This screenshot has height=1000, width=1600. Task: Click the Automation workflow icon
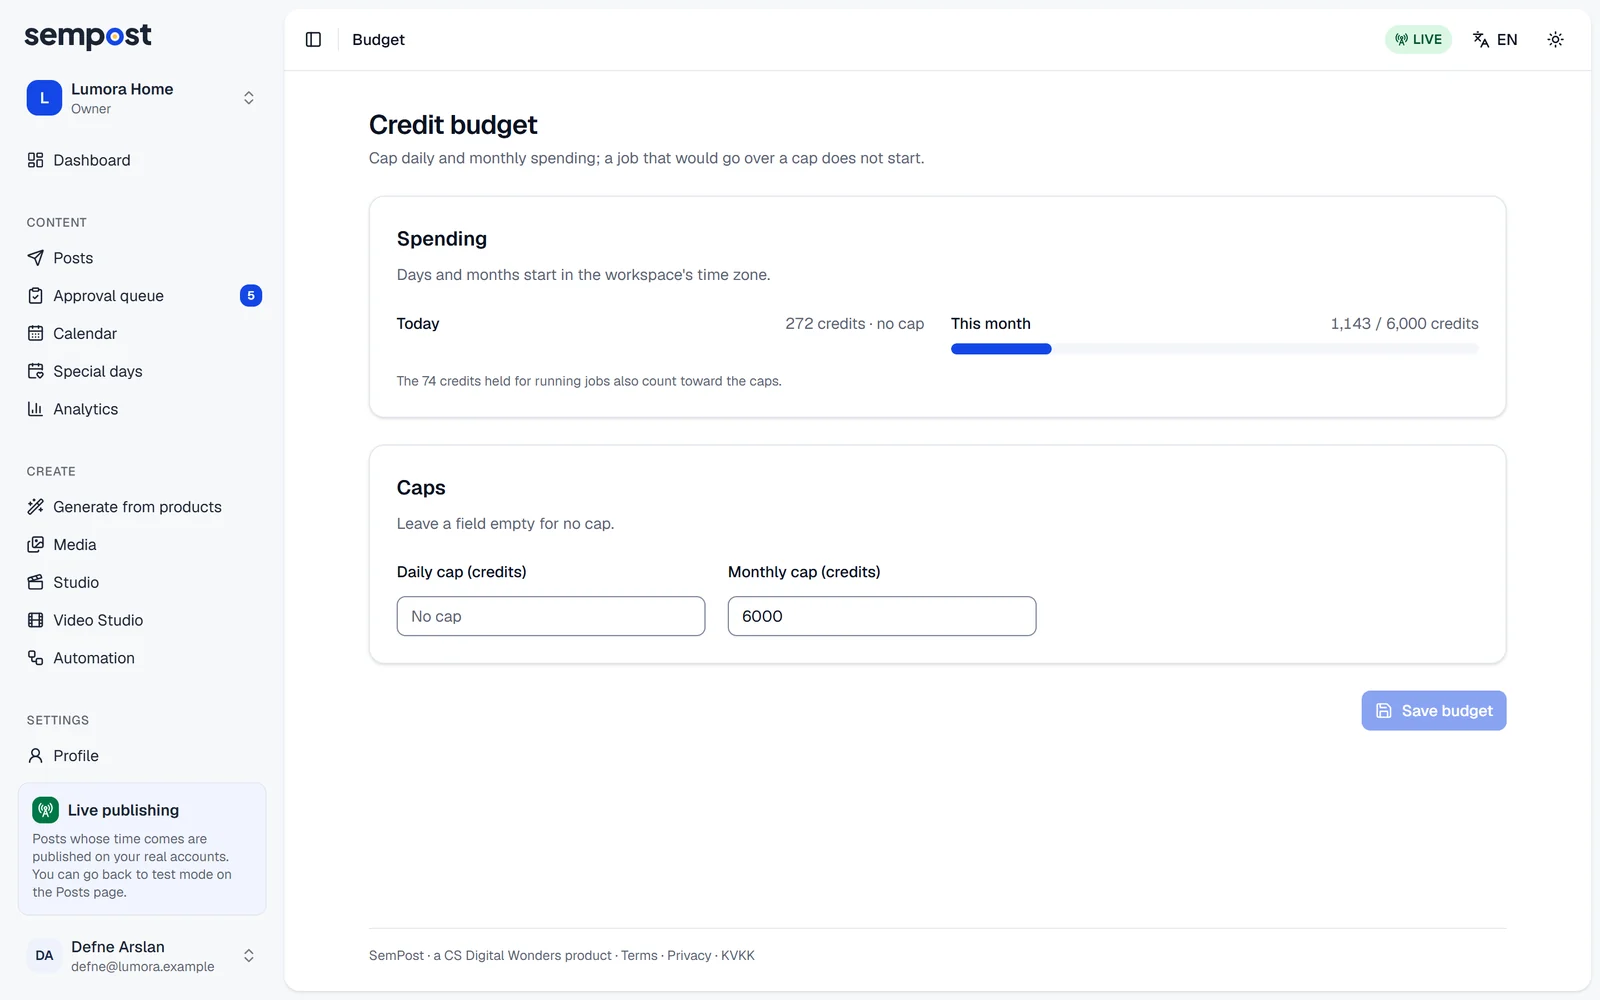(x=36, y=658)
